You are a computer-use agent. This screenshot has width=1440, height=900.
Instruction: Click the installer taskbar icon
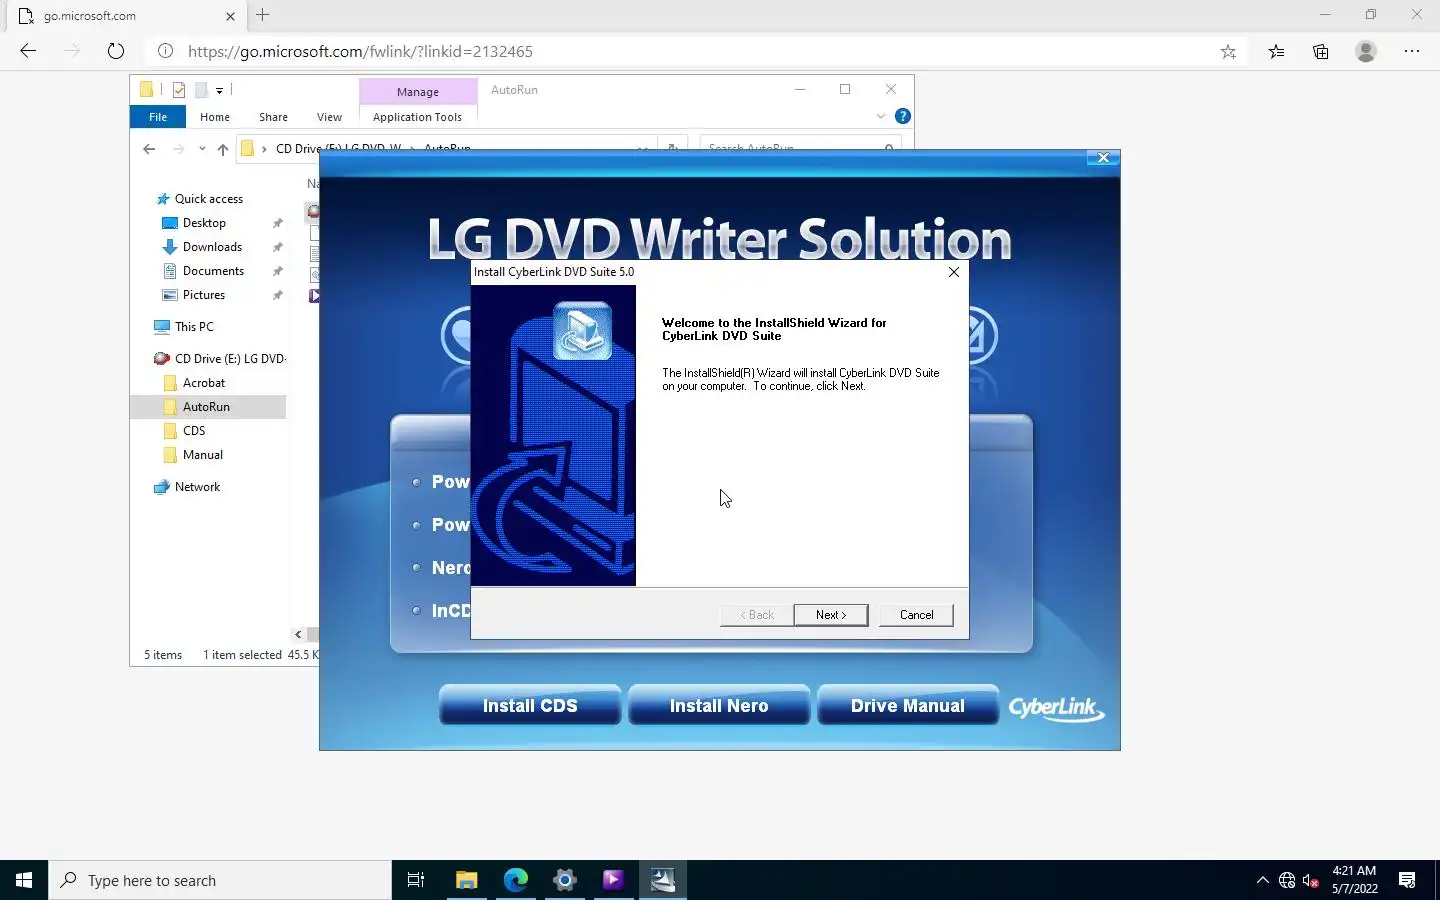pyautogui.click(x=663, y=880)
